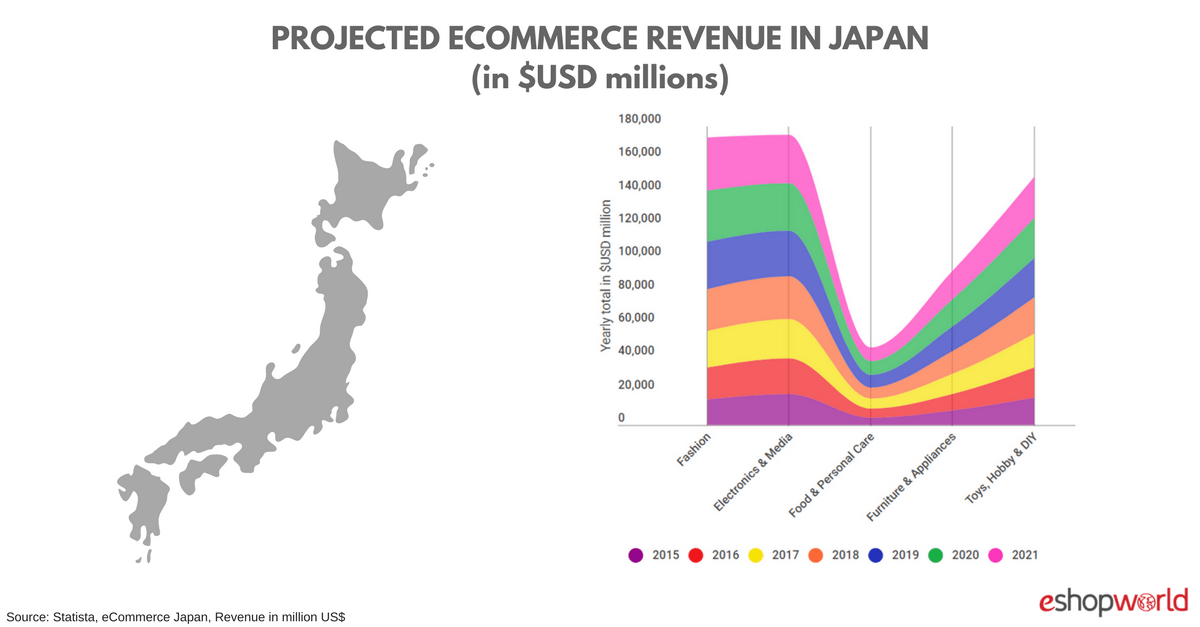Screen dimensions: 1200x627
Task: Click the Yearly total in $USD million axis title
Action: coord(605,275)
